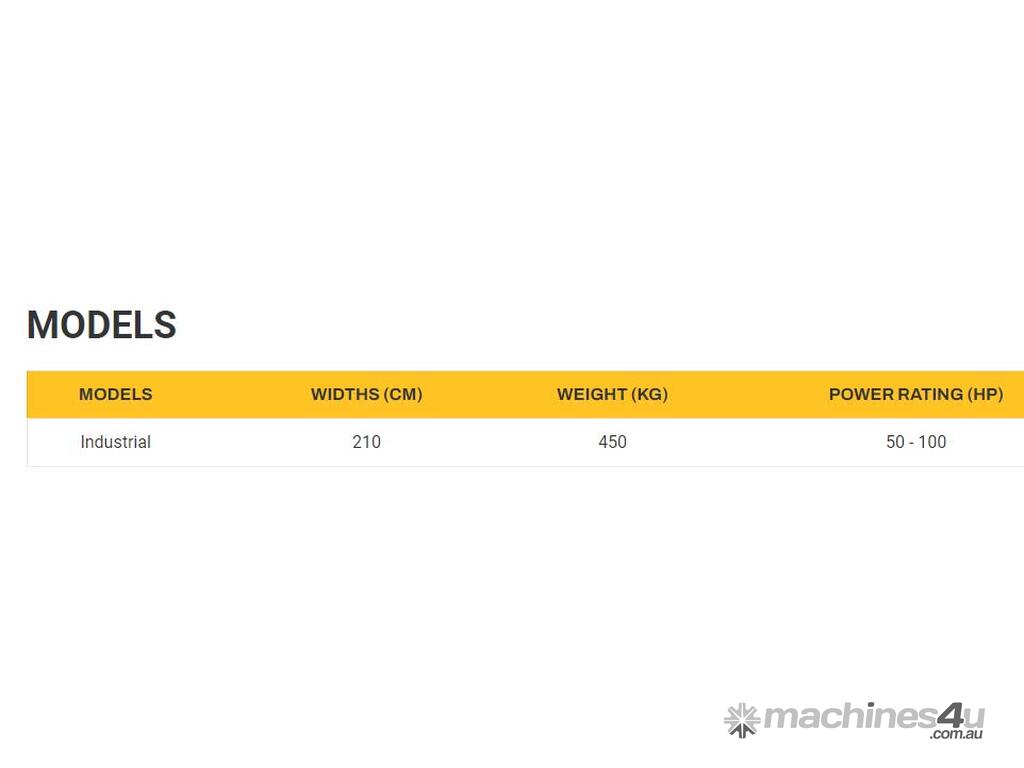The height and width of the screenshot is (768, 1024).
Task: Select the 210 width value
Action: [x=366, y=442]
